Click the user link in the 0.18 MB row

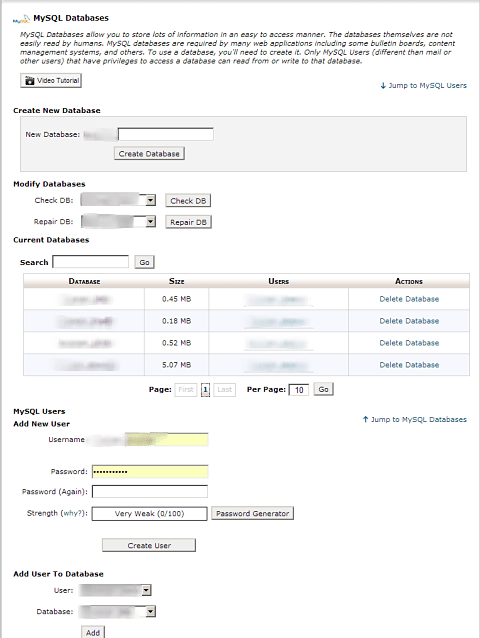point(278,322)
